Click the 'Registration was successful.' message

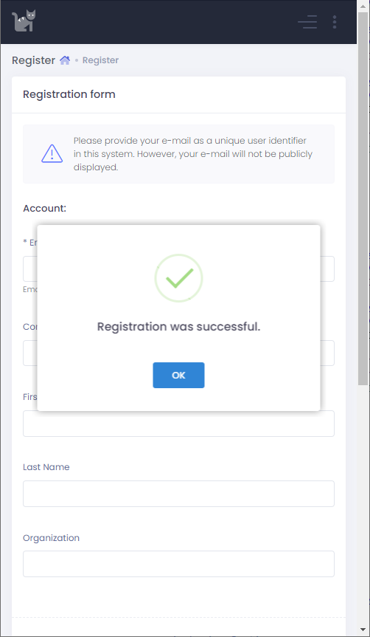tap(178, 327)
